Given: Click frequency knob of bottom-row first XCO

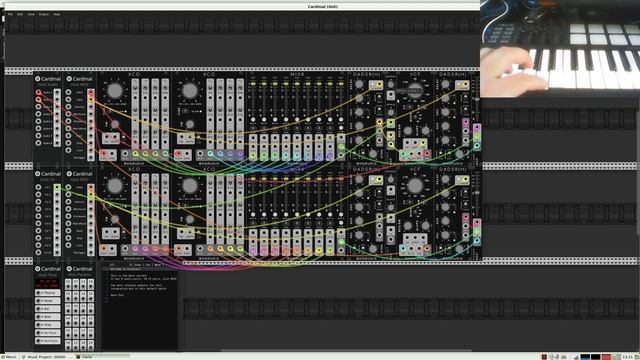Looking at the screenshot, I should click(x=115, y=186).
